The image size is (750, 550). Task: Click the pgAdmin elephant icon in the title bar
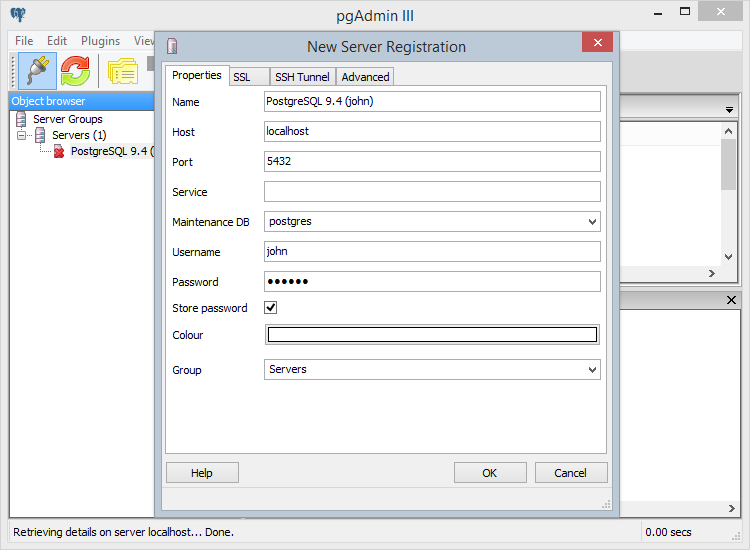coord(17,14)
